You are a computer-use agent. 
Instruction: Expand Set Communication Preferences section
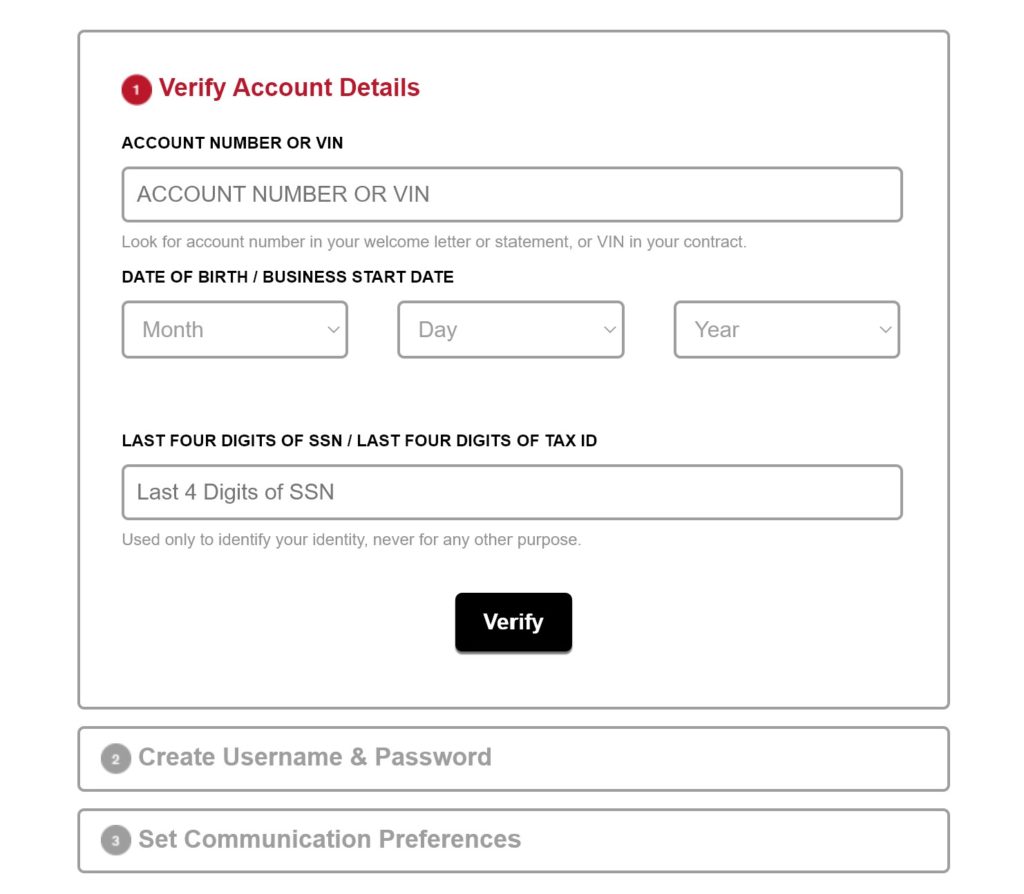point(513,840)
